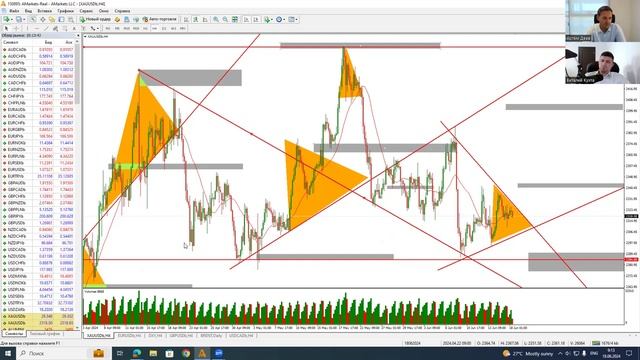The height and width of the screenshot is (360, 640).
Task: Expand the New Chart dropdown arrow
Action: point(11,19)
